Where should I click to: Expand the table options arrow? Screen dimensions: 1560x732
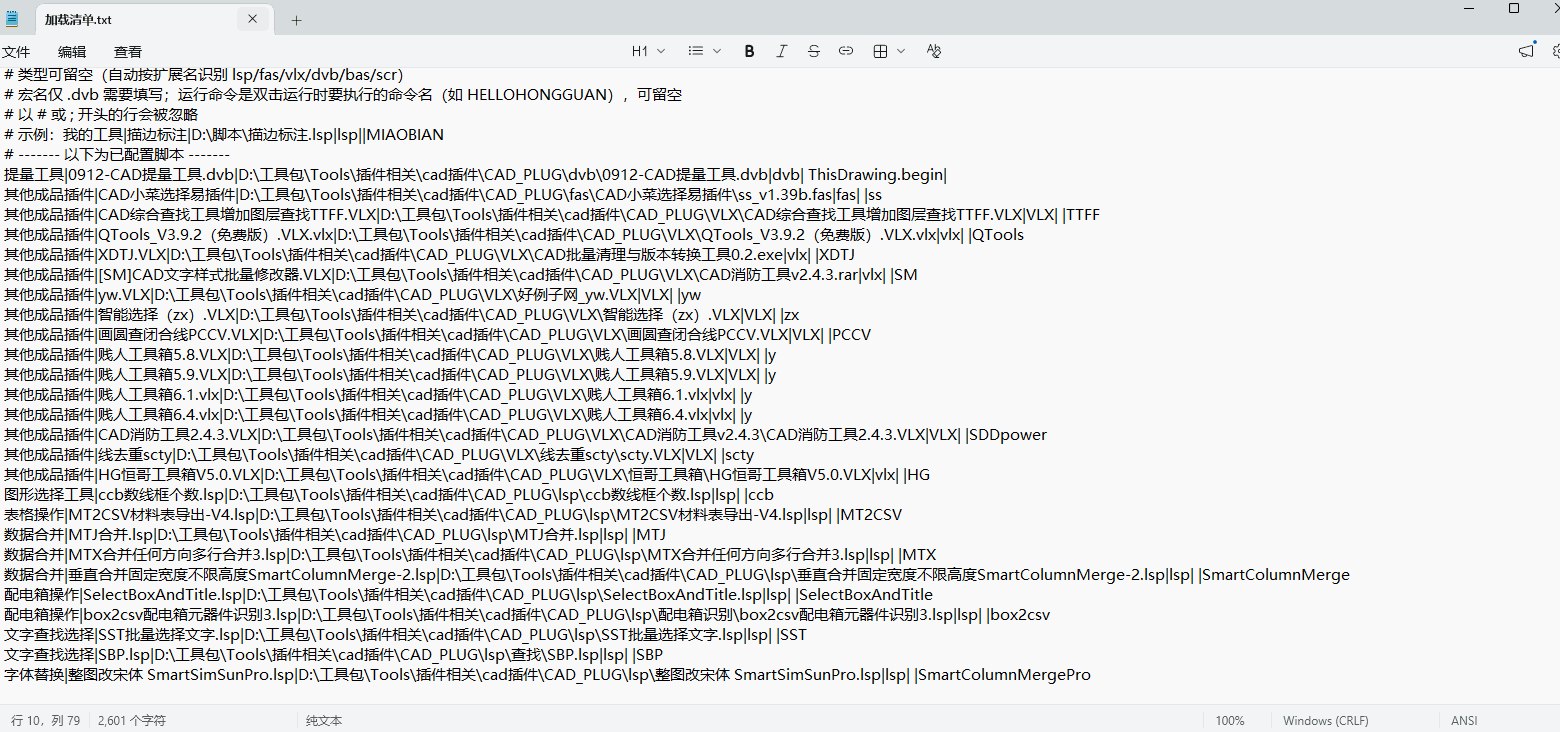[901, 51]
